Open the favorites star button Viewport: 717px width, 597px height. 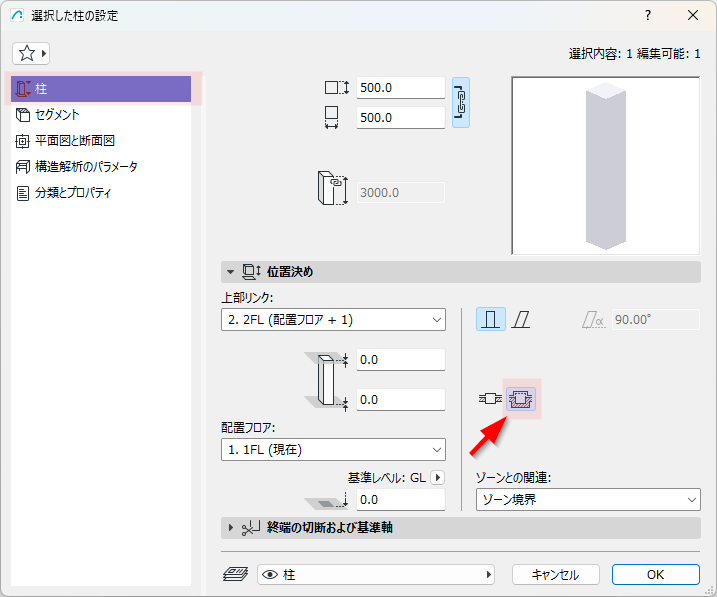(31, 53)
